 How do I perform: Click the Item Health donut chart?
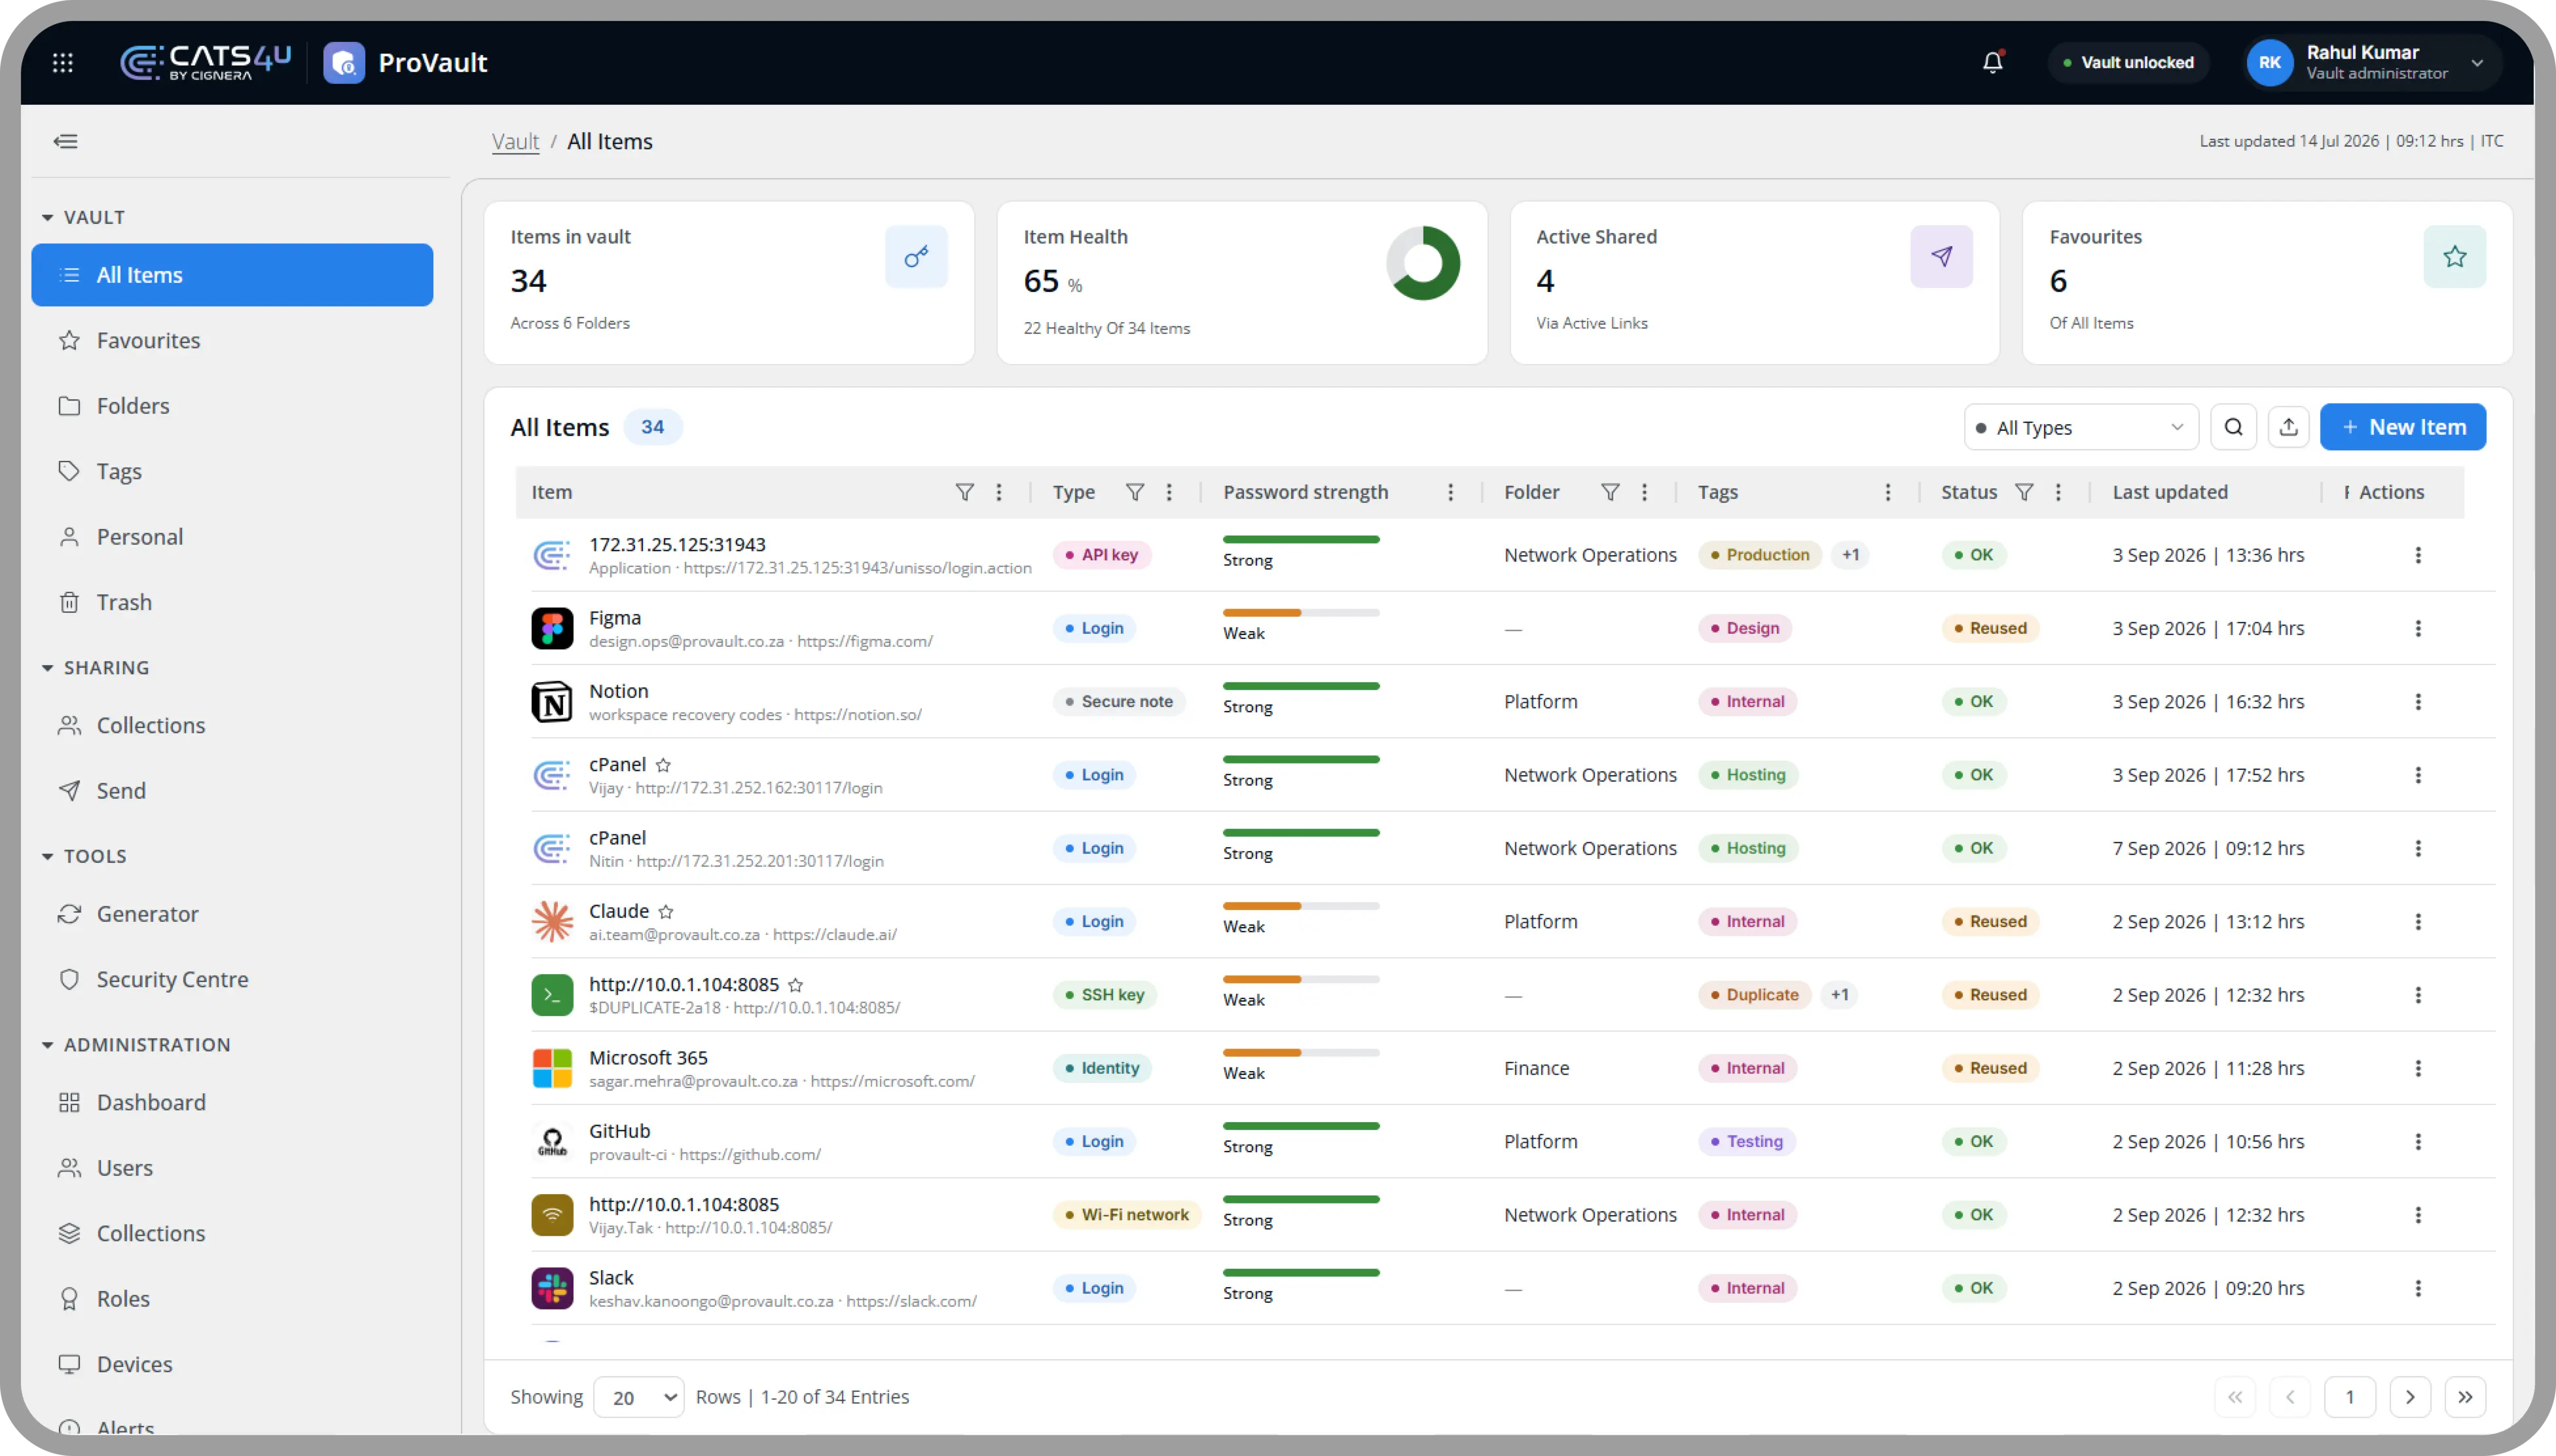point(1423,263)
